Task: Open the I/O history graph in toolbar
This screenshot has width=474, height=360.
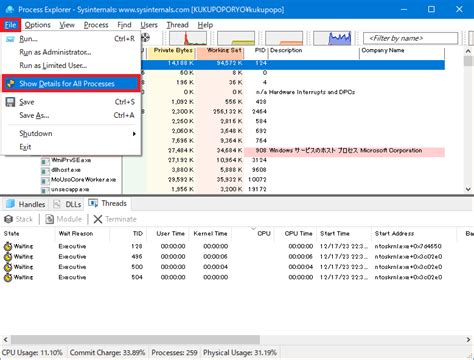Action: 284,38
